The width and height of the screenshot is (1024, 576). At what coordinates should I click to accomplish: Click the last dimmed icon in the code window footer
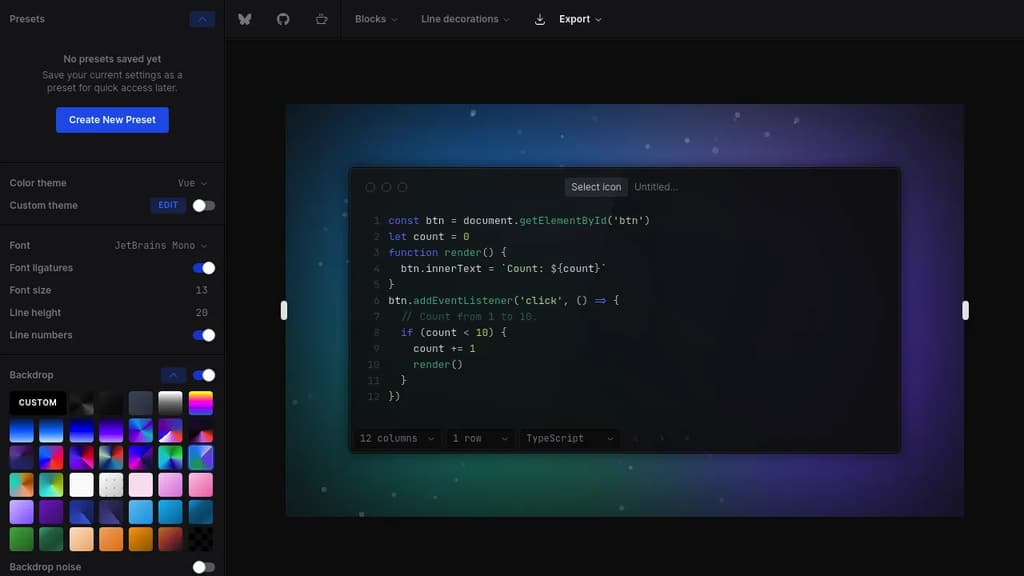tap(687, 438)
